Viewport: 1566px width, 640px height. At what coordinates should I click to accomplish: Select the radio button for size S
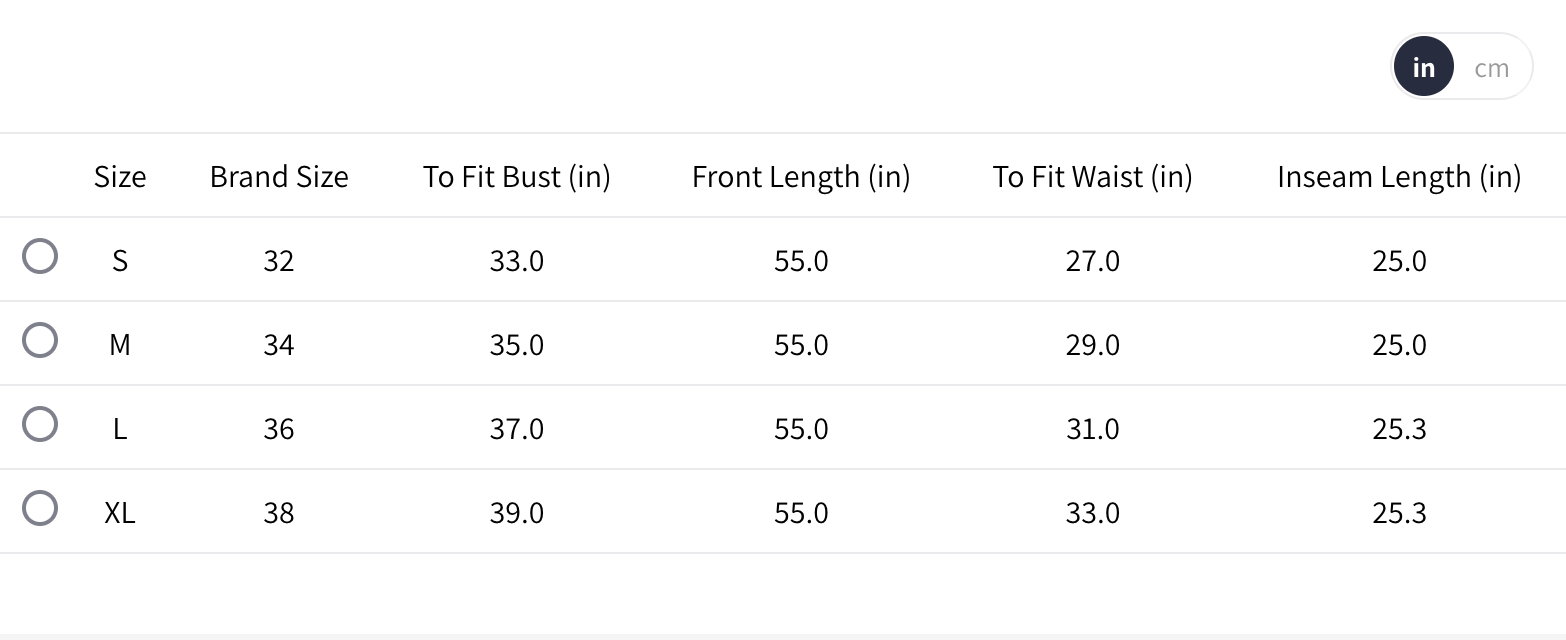tap(40, 256)
